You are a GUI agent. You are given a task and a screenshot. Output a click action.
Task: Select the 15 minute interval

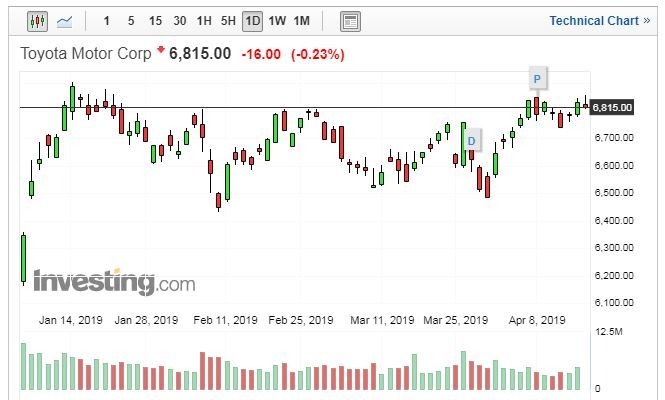155,21
